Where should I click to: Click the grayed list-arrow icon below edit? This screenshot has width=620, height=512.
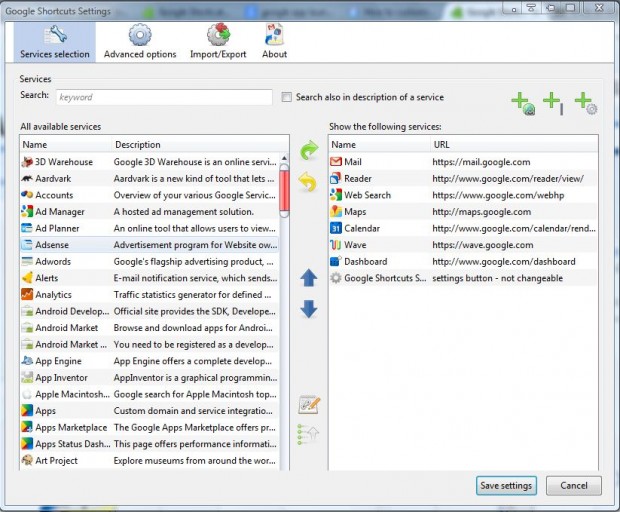(x=308, y=435)
